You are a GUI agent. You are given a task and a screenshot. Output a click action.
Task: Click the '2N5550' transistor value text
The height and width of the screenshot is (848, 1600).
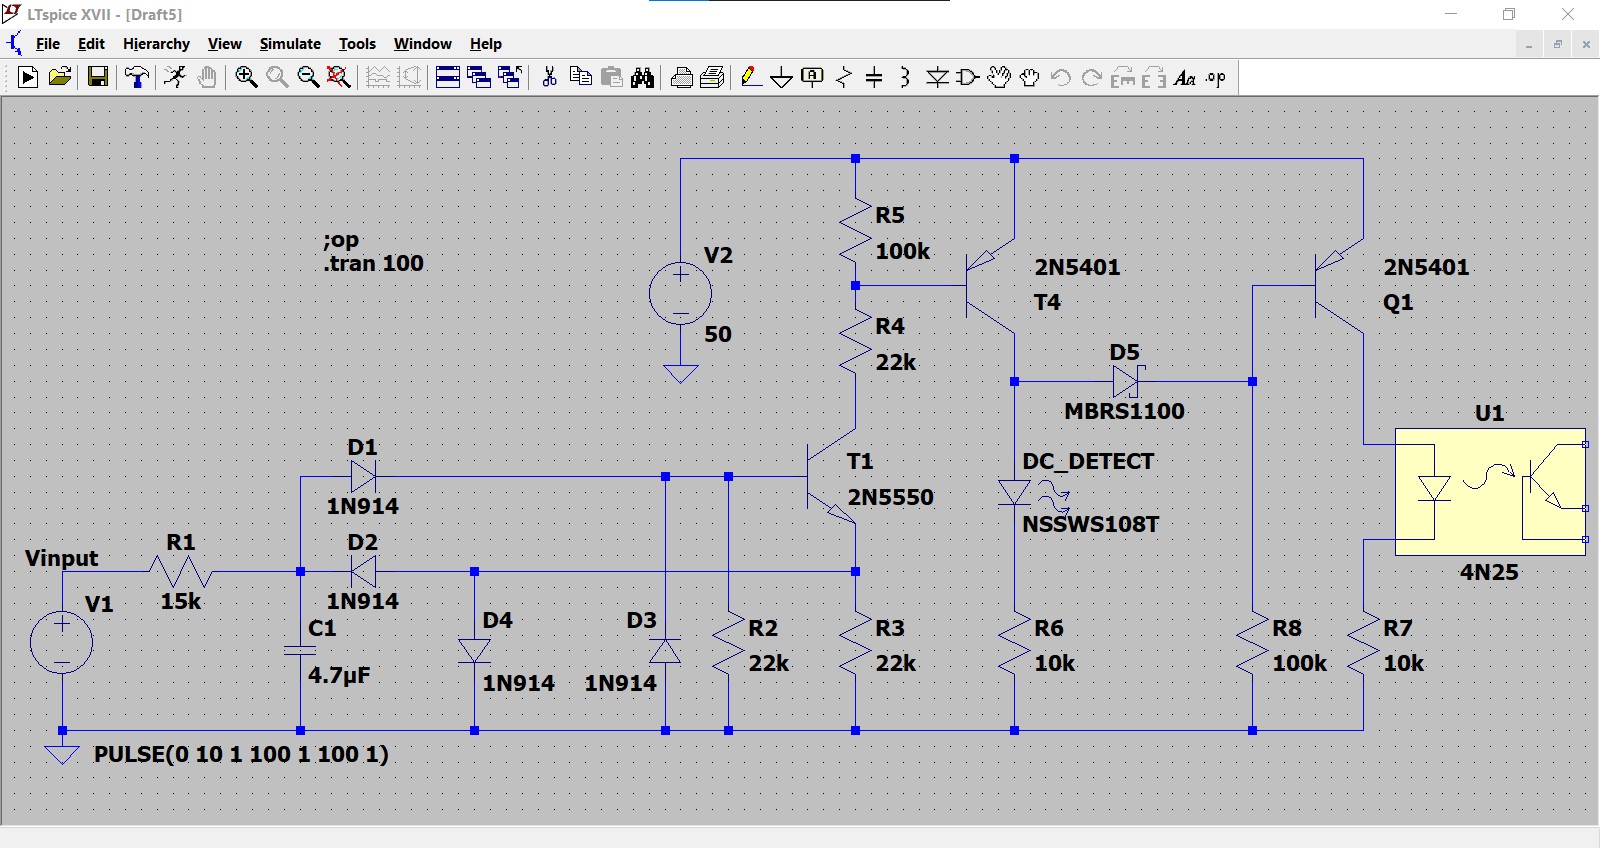coord(890,497)
